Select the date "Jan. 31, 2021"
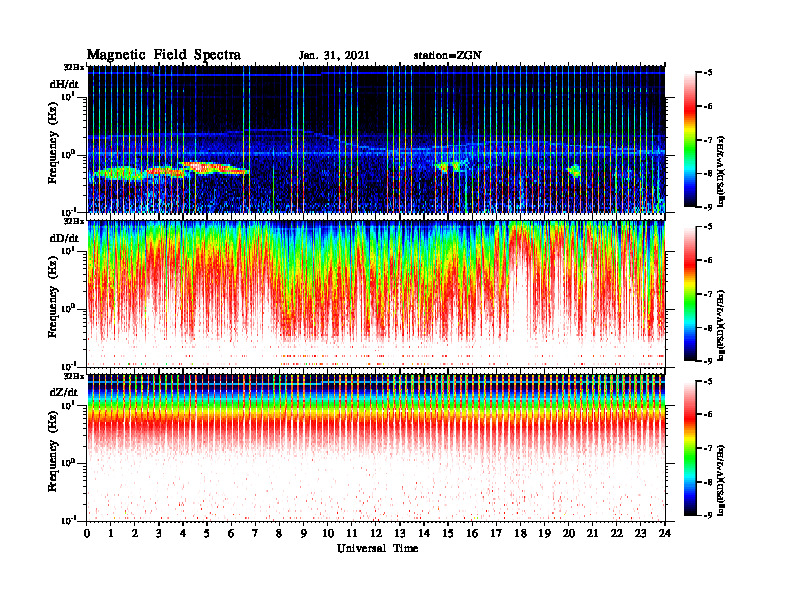792x612 pixels. point(334,56)
